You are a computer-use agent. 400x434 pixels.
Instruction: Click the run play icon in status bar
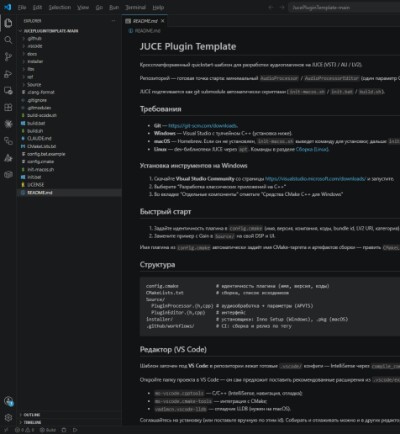coord(75,430)
